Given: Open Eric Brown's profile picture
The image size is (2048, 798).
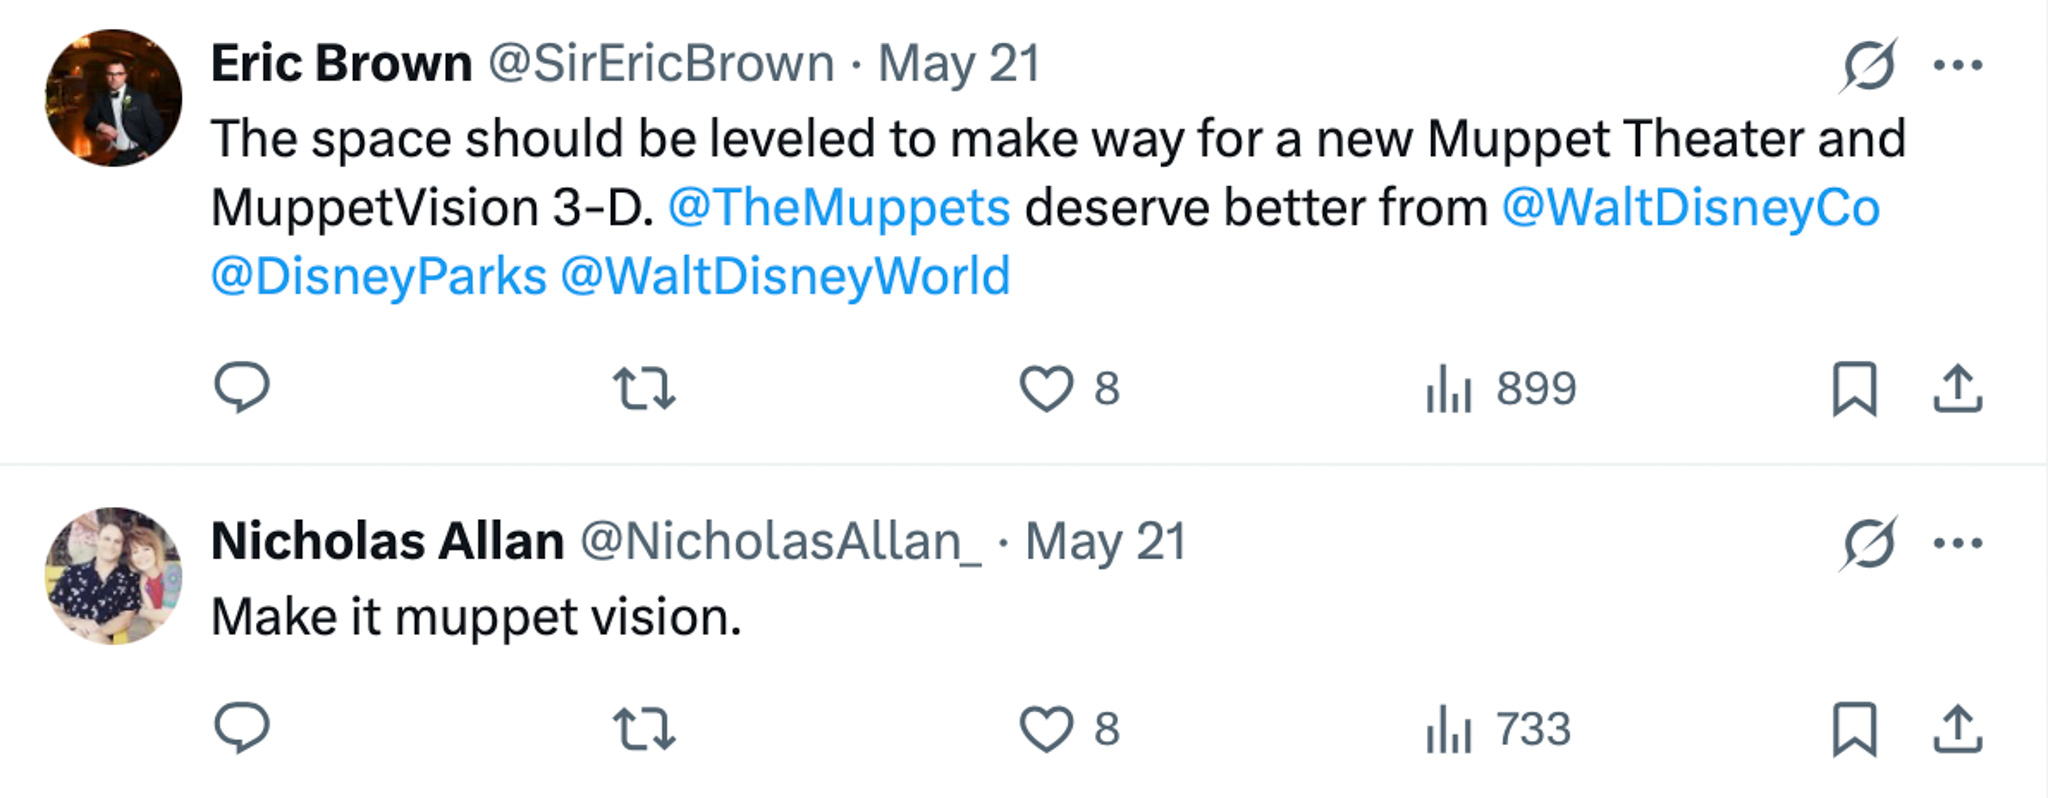Looking at the screenshot, I should (114, 98).
